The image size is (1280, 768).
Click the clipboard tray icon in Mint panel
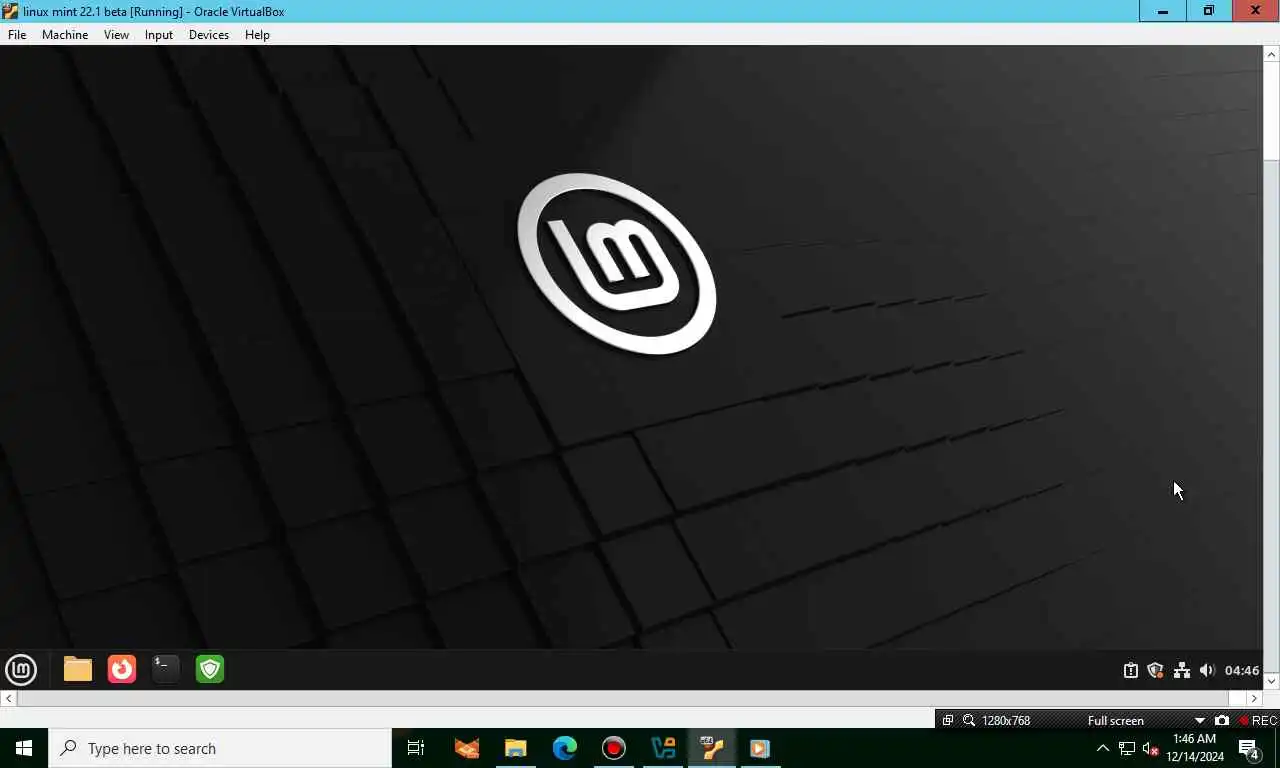pyautogui.click(x=1131, y=670)
